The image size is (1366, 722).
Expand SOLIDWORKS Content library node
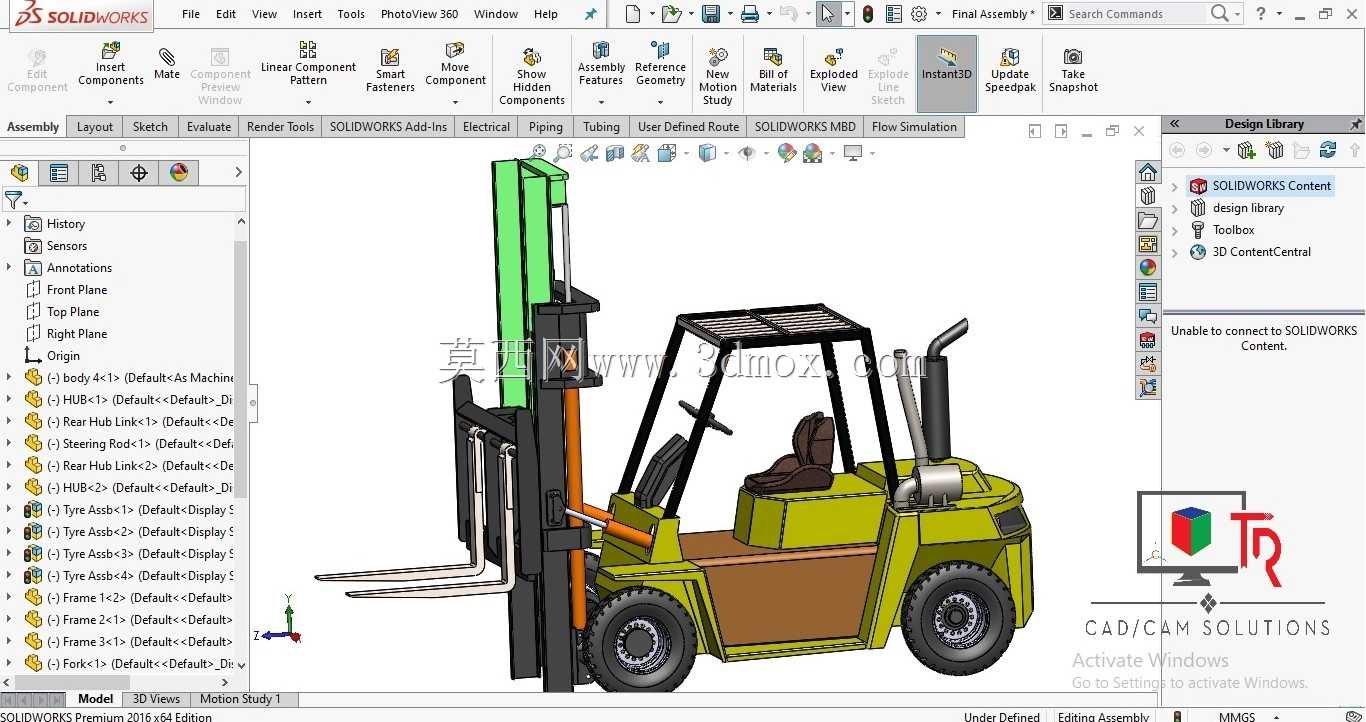click(x=1175, y=186)
